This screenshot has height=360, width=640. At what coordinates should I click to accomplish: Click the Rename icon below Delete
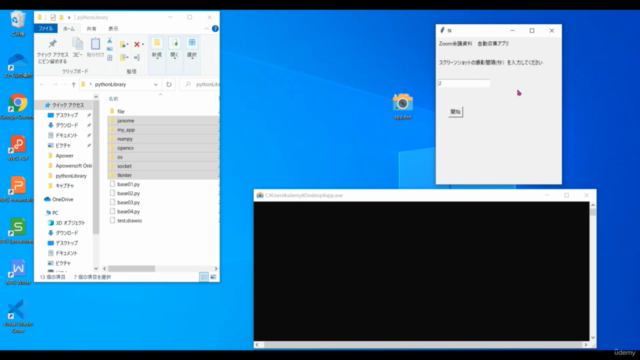[137, 58]
